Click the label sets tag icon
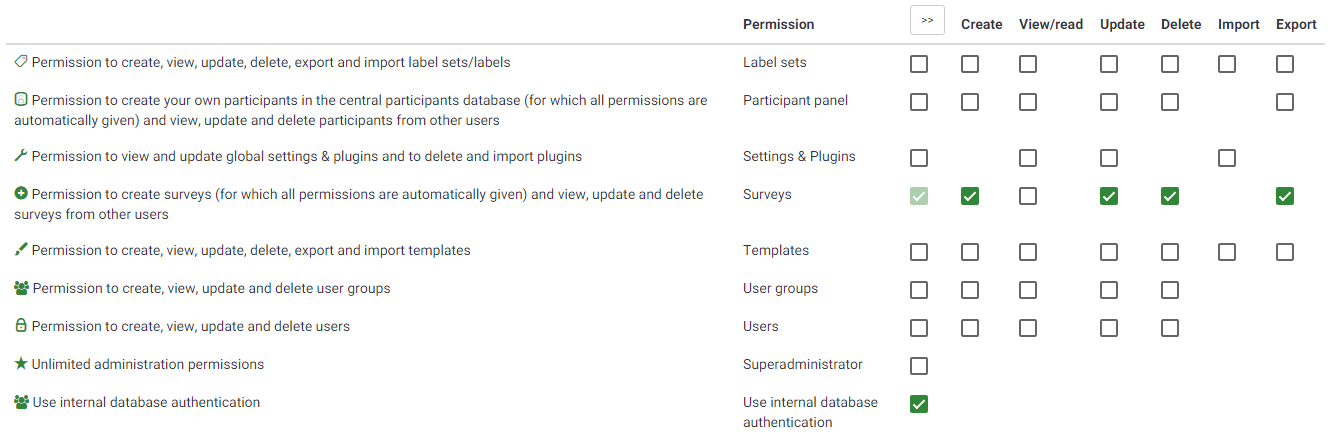The width and height of the screenshot is (1328, 435). point(21,62)
